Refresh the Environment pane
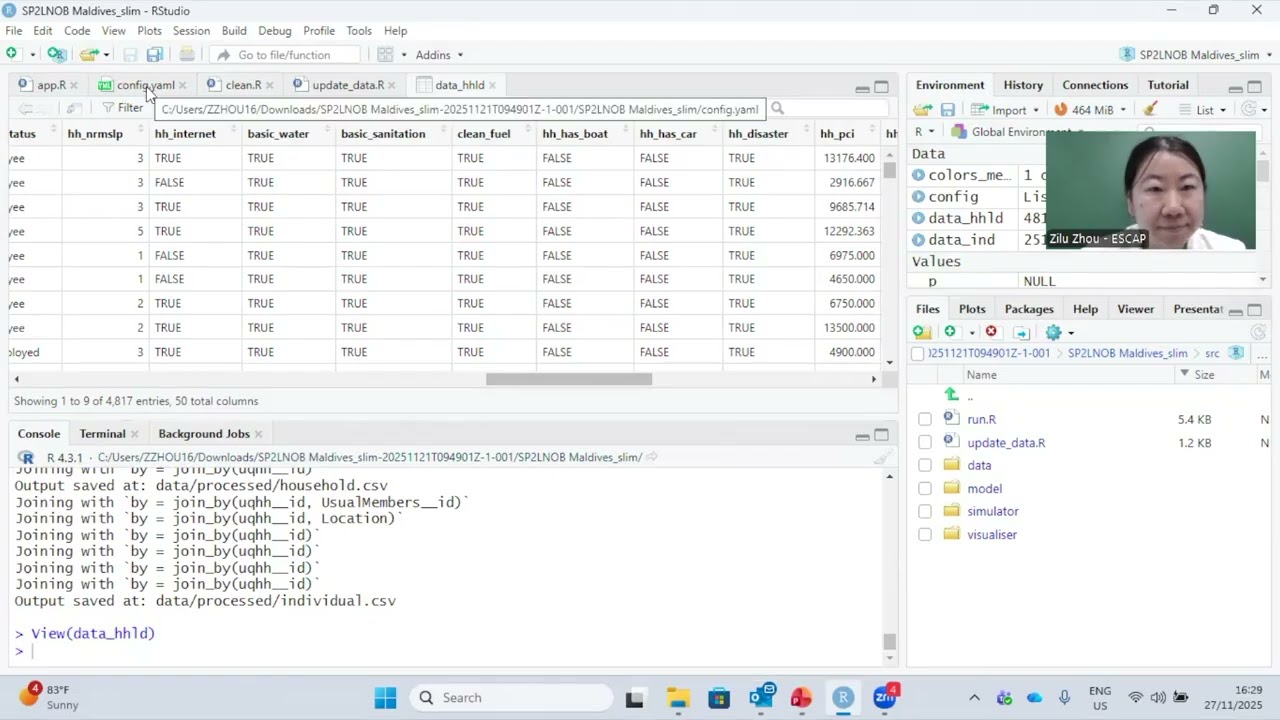Viewport: 1280px width, 720px height. coord(1250,109)
